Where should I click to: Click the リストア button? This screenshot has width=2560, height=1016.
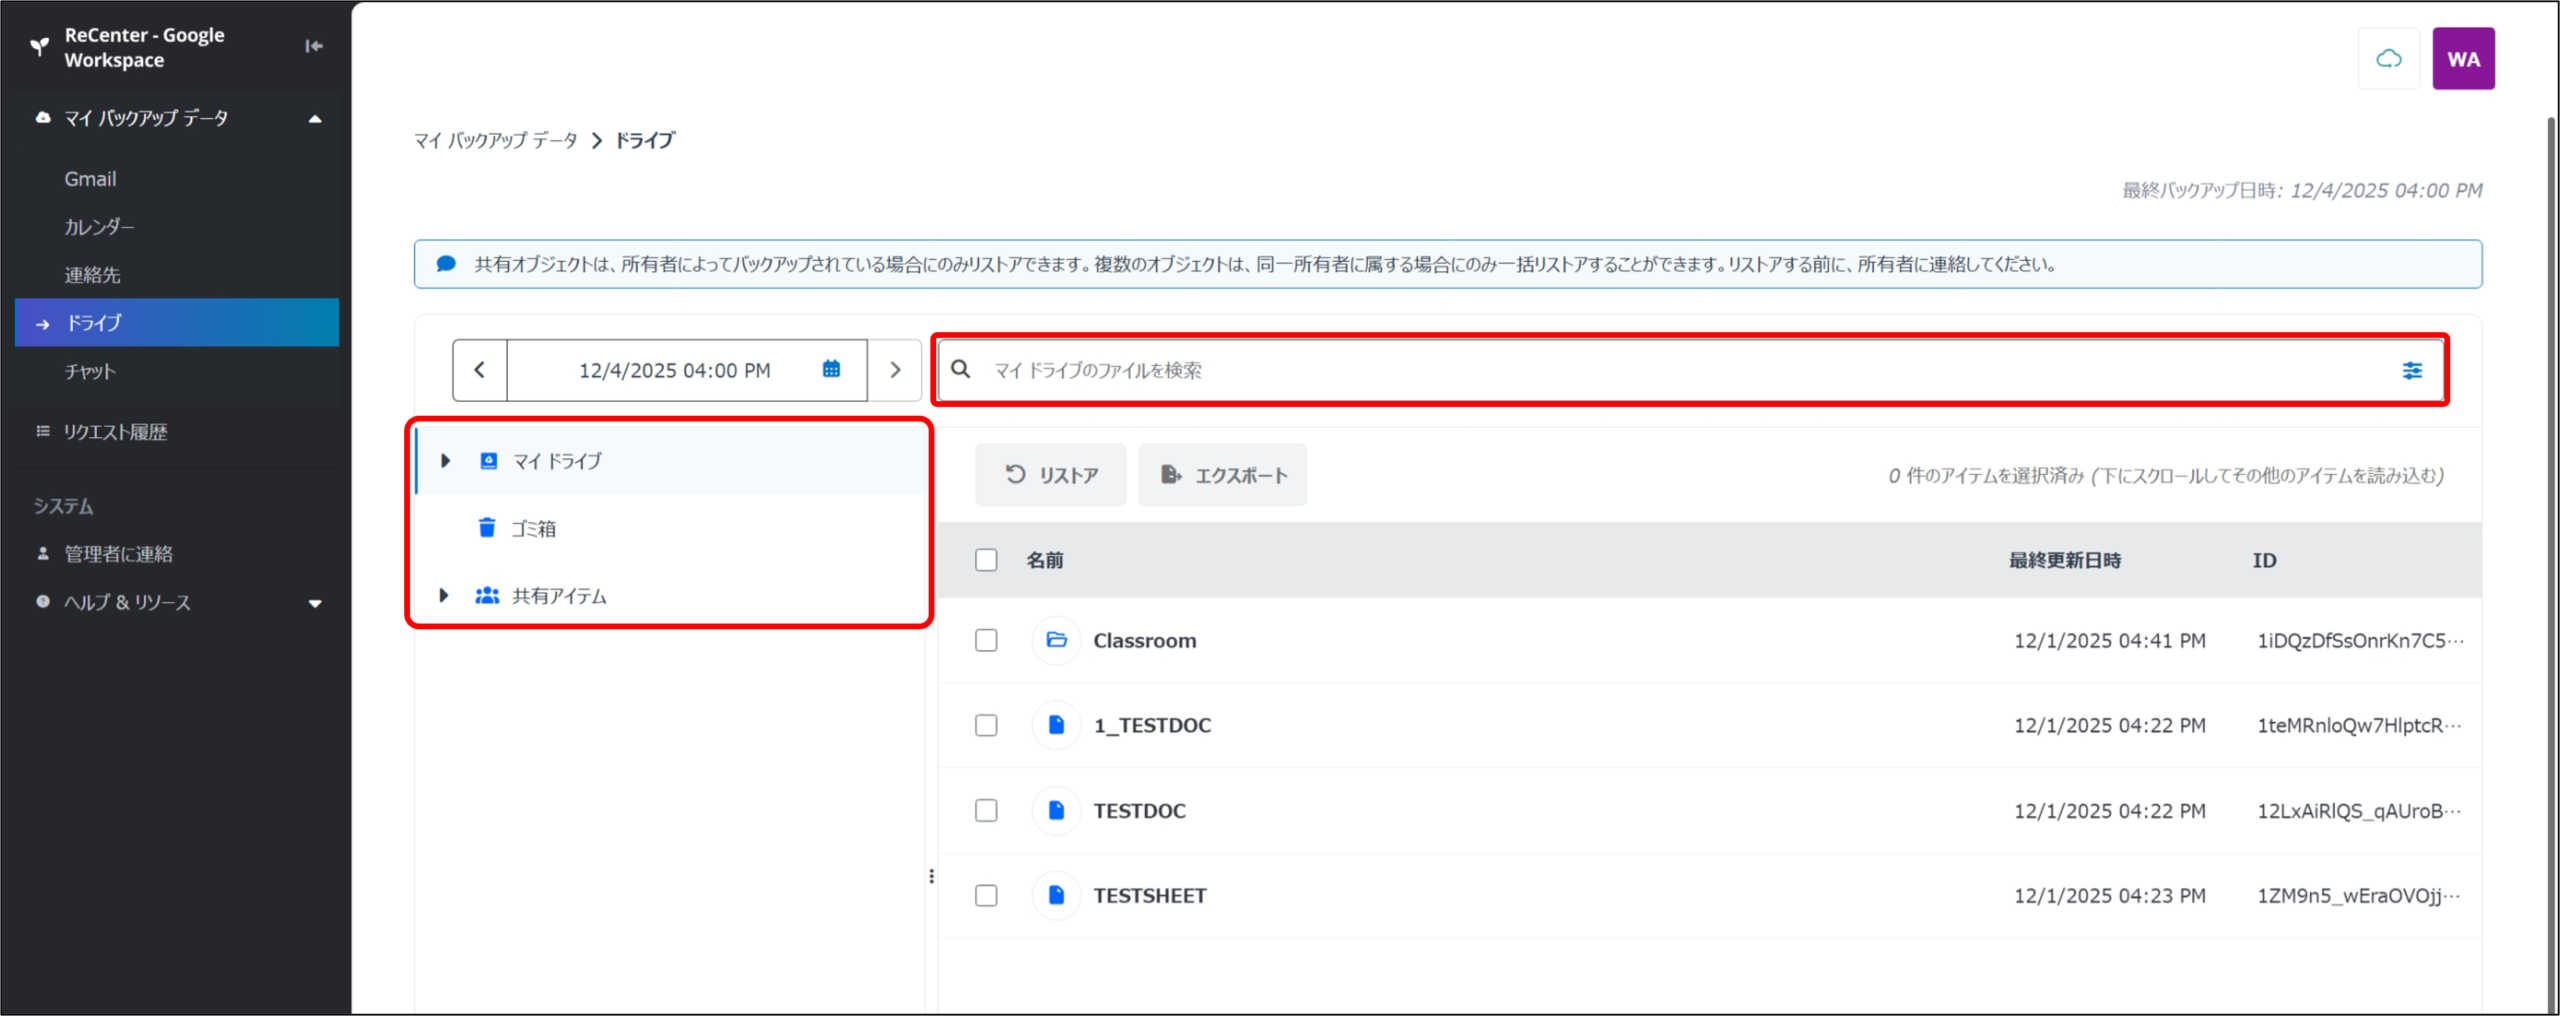tap(1050, 475)
